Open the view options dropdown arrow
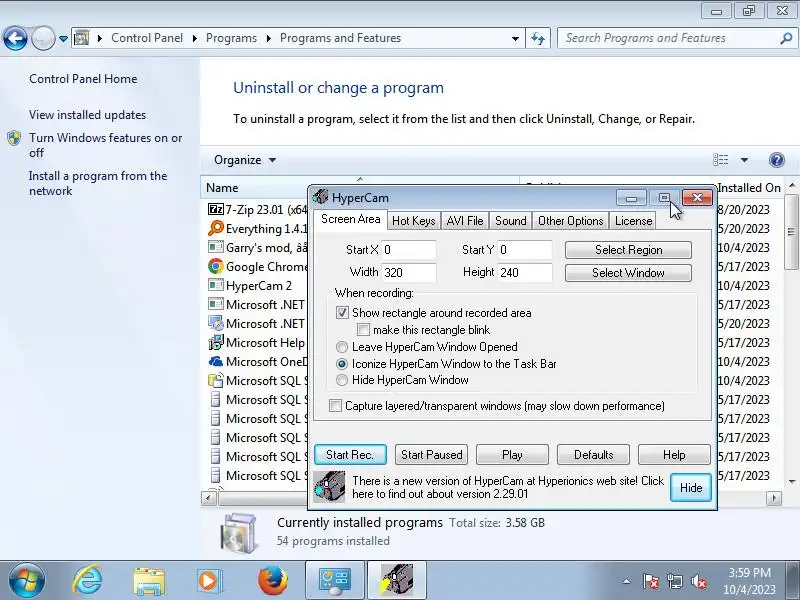The height and width of the screenshot is (600, 800). coord(744,160)
